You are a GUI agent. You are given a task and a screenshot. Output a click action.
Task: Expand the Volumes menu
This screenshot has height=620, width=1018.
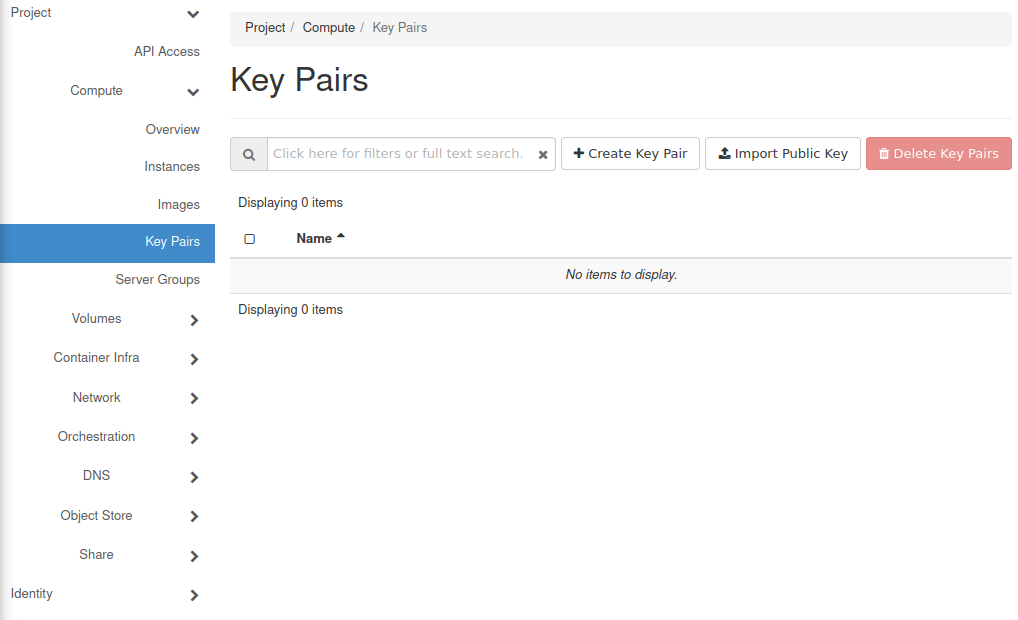click(x=194, y=320)
